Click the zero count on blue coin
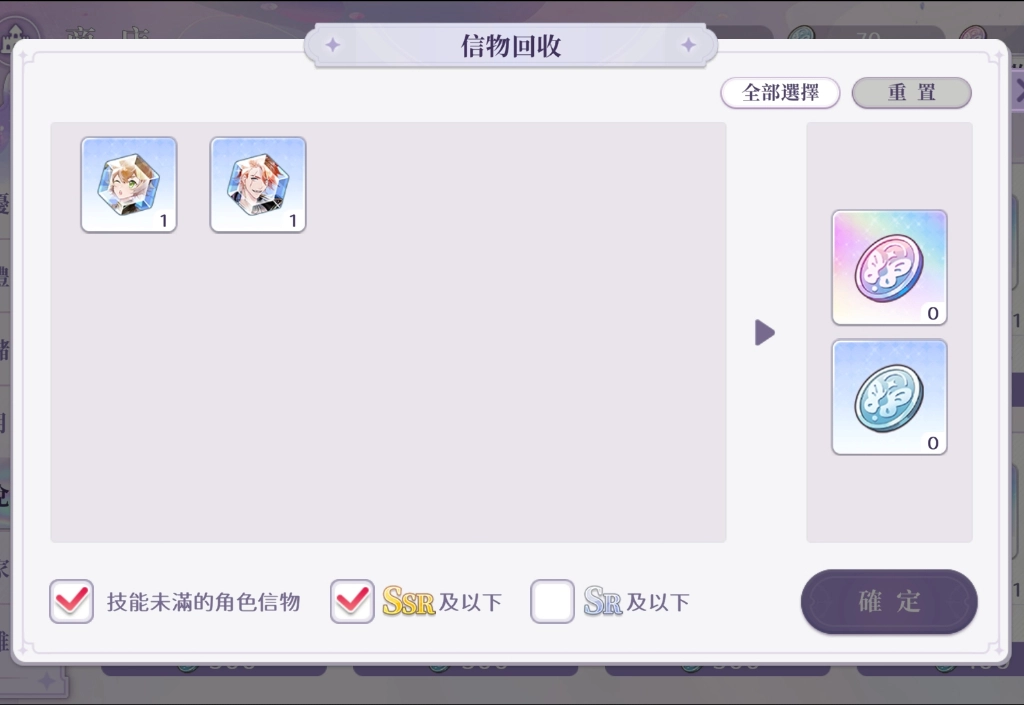The image size is (1024, 705). pos(933,443)
